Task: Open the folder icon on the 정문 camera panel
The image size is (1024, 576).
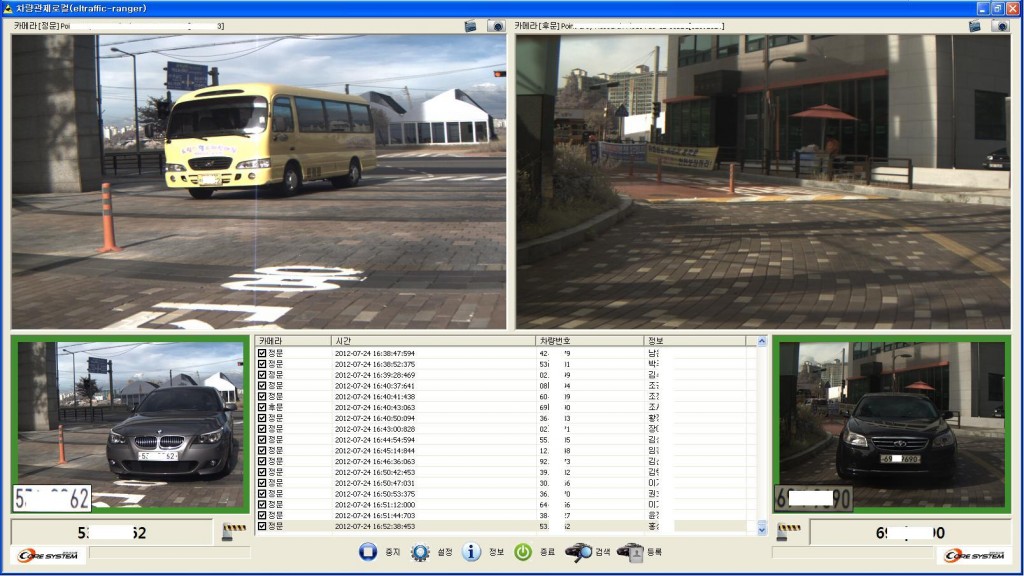Action: (x=470, y=26)
